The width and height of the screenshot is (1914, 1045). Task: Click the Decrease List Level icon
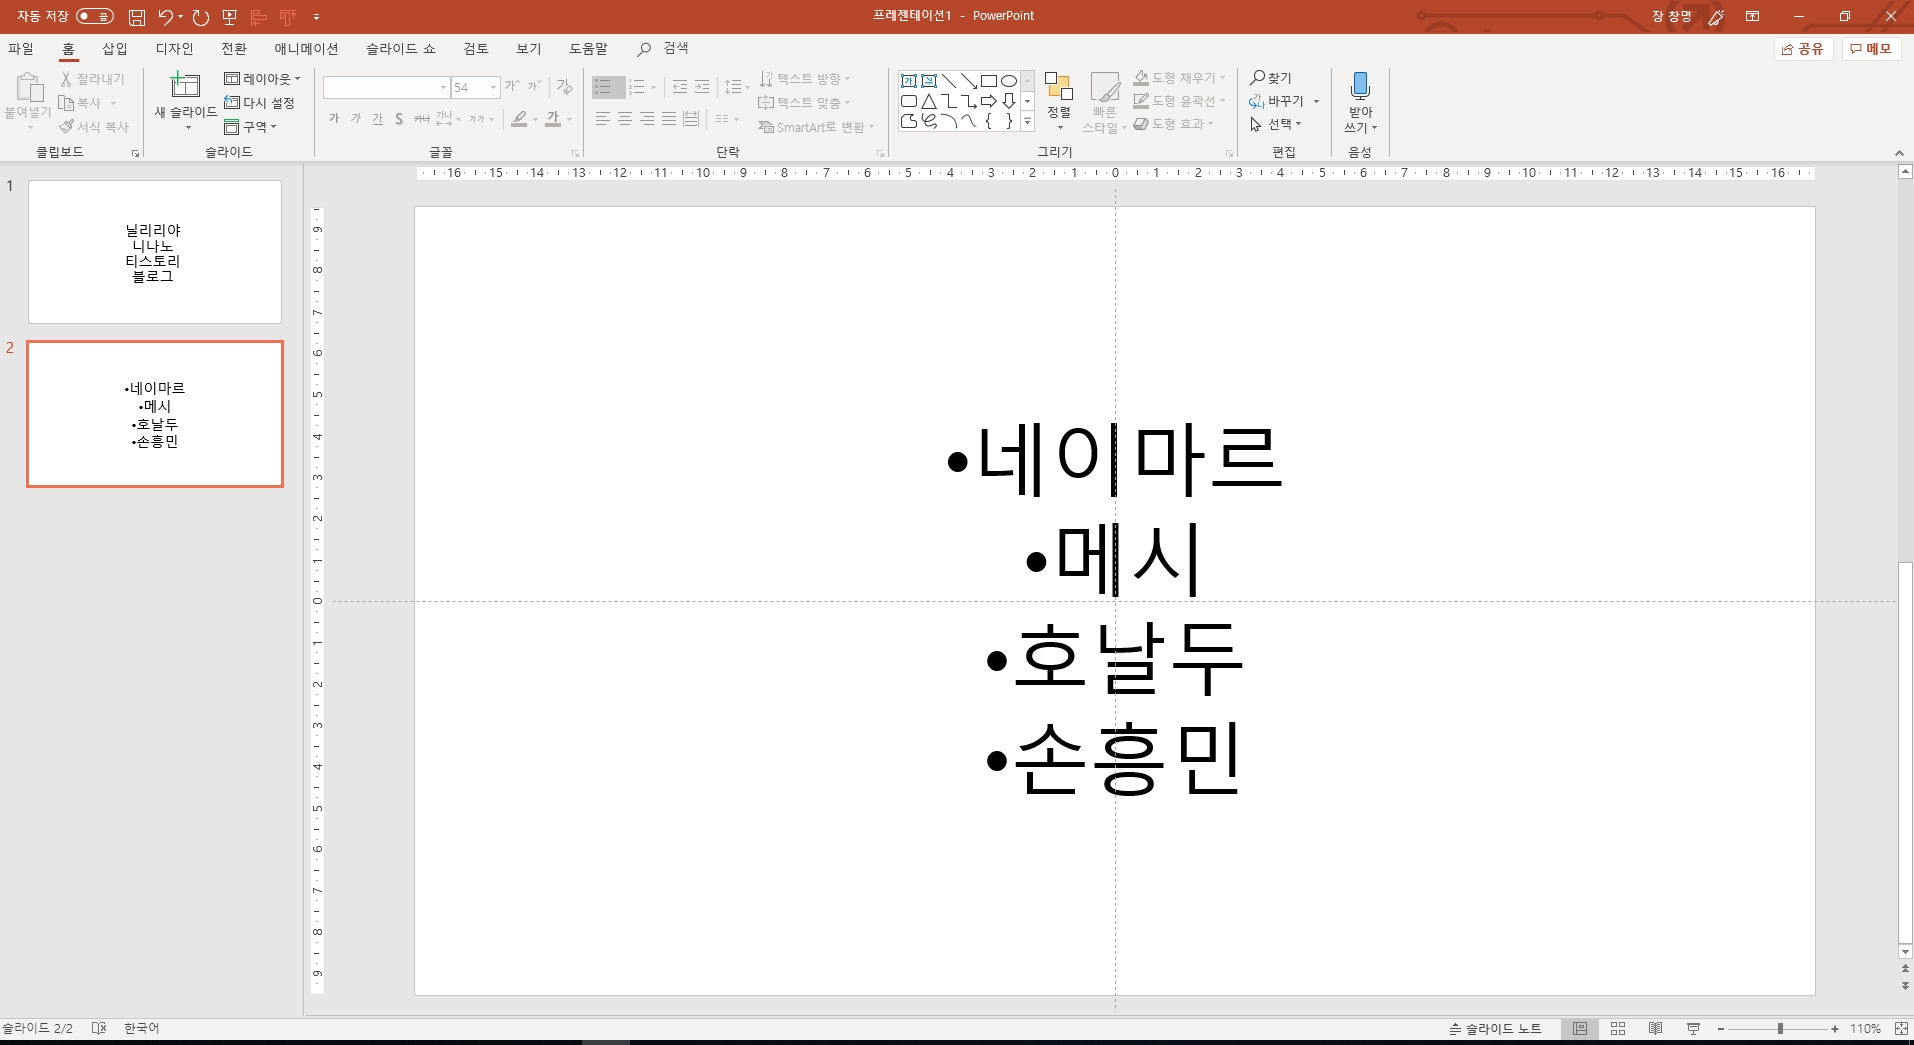click(x=680, y=87)
